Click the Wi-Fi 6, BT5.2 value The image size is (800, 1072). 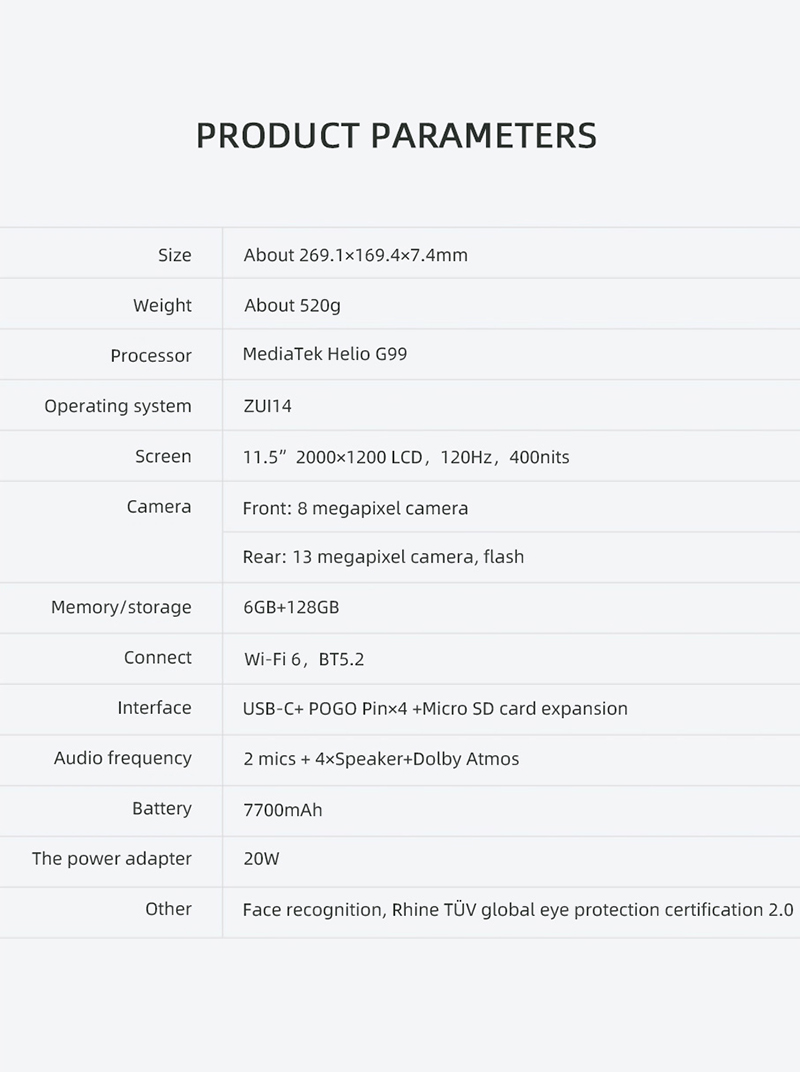(304, 659)
